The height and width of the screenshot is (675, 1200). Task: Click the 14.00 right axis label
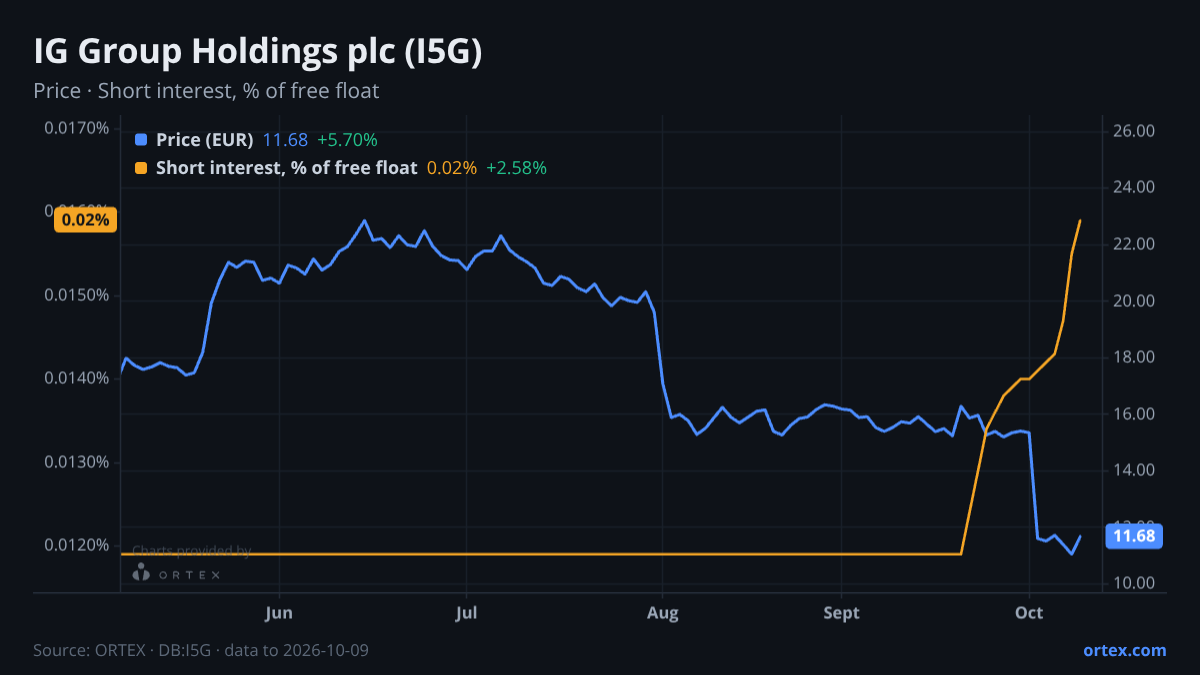point(1134,470)
